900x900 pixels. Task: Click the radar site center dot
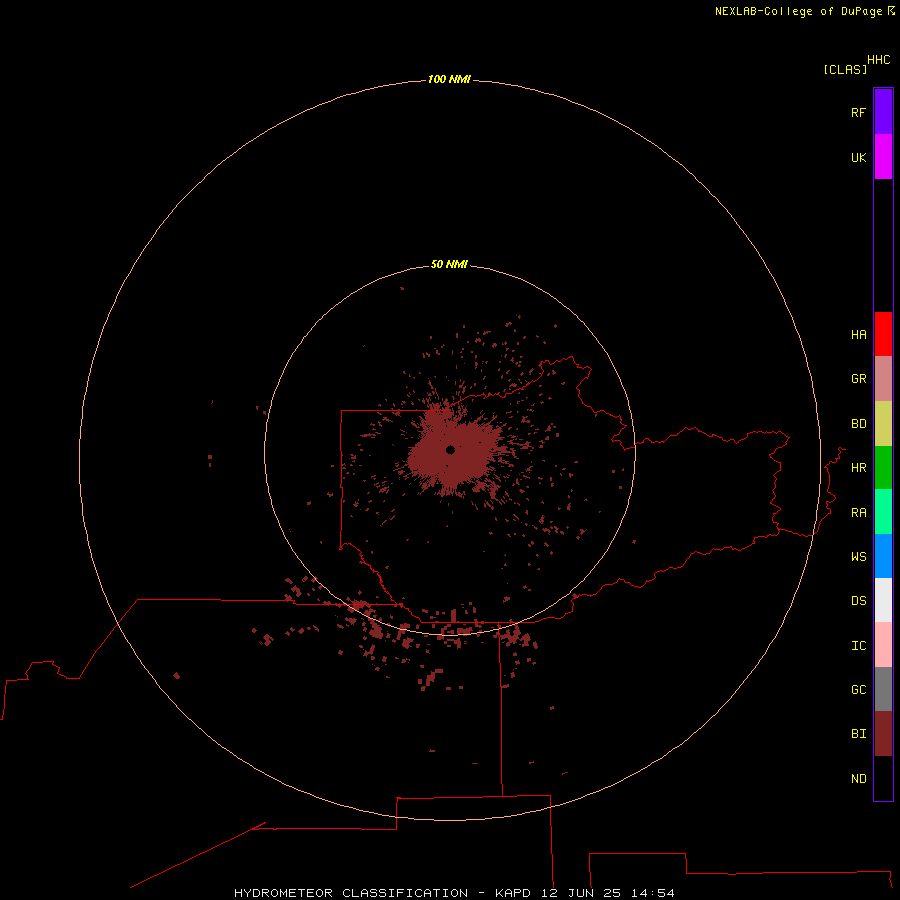coord(451,450)
